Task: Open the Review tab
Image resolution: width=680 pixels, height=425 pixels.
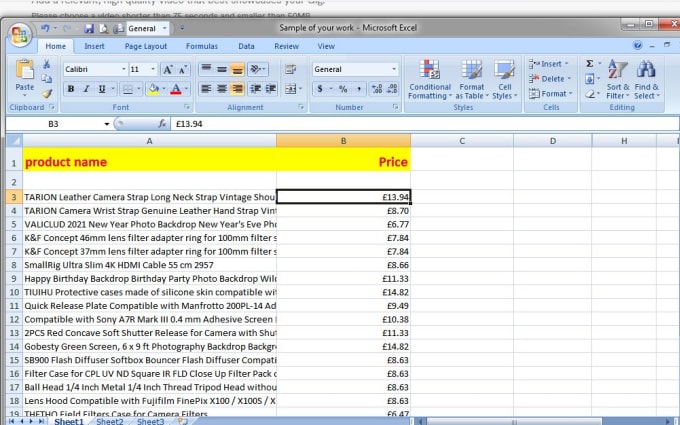Action: (286, 46)
